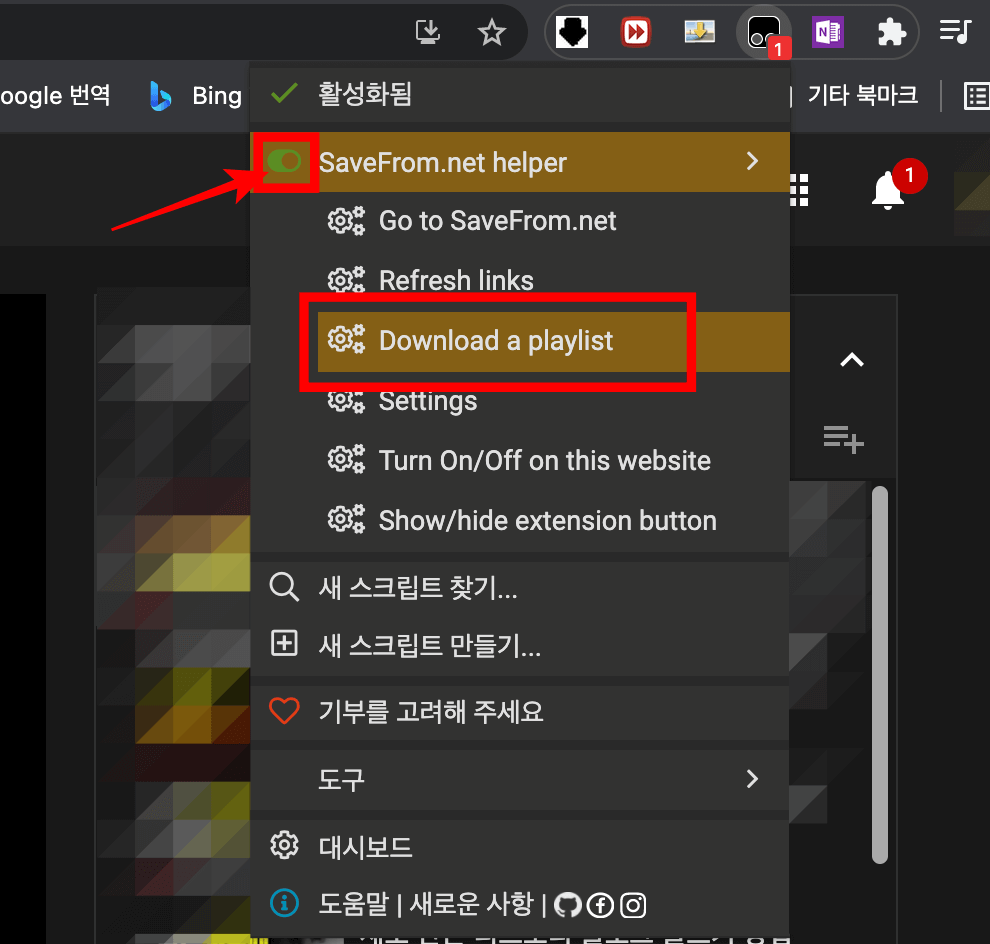This screenshot has width=990, height=944.
Task: Click the gear icon beside Go to SaveFrom.net
Action: (x=346, y=221)
